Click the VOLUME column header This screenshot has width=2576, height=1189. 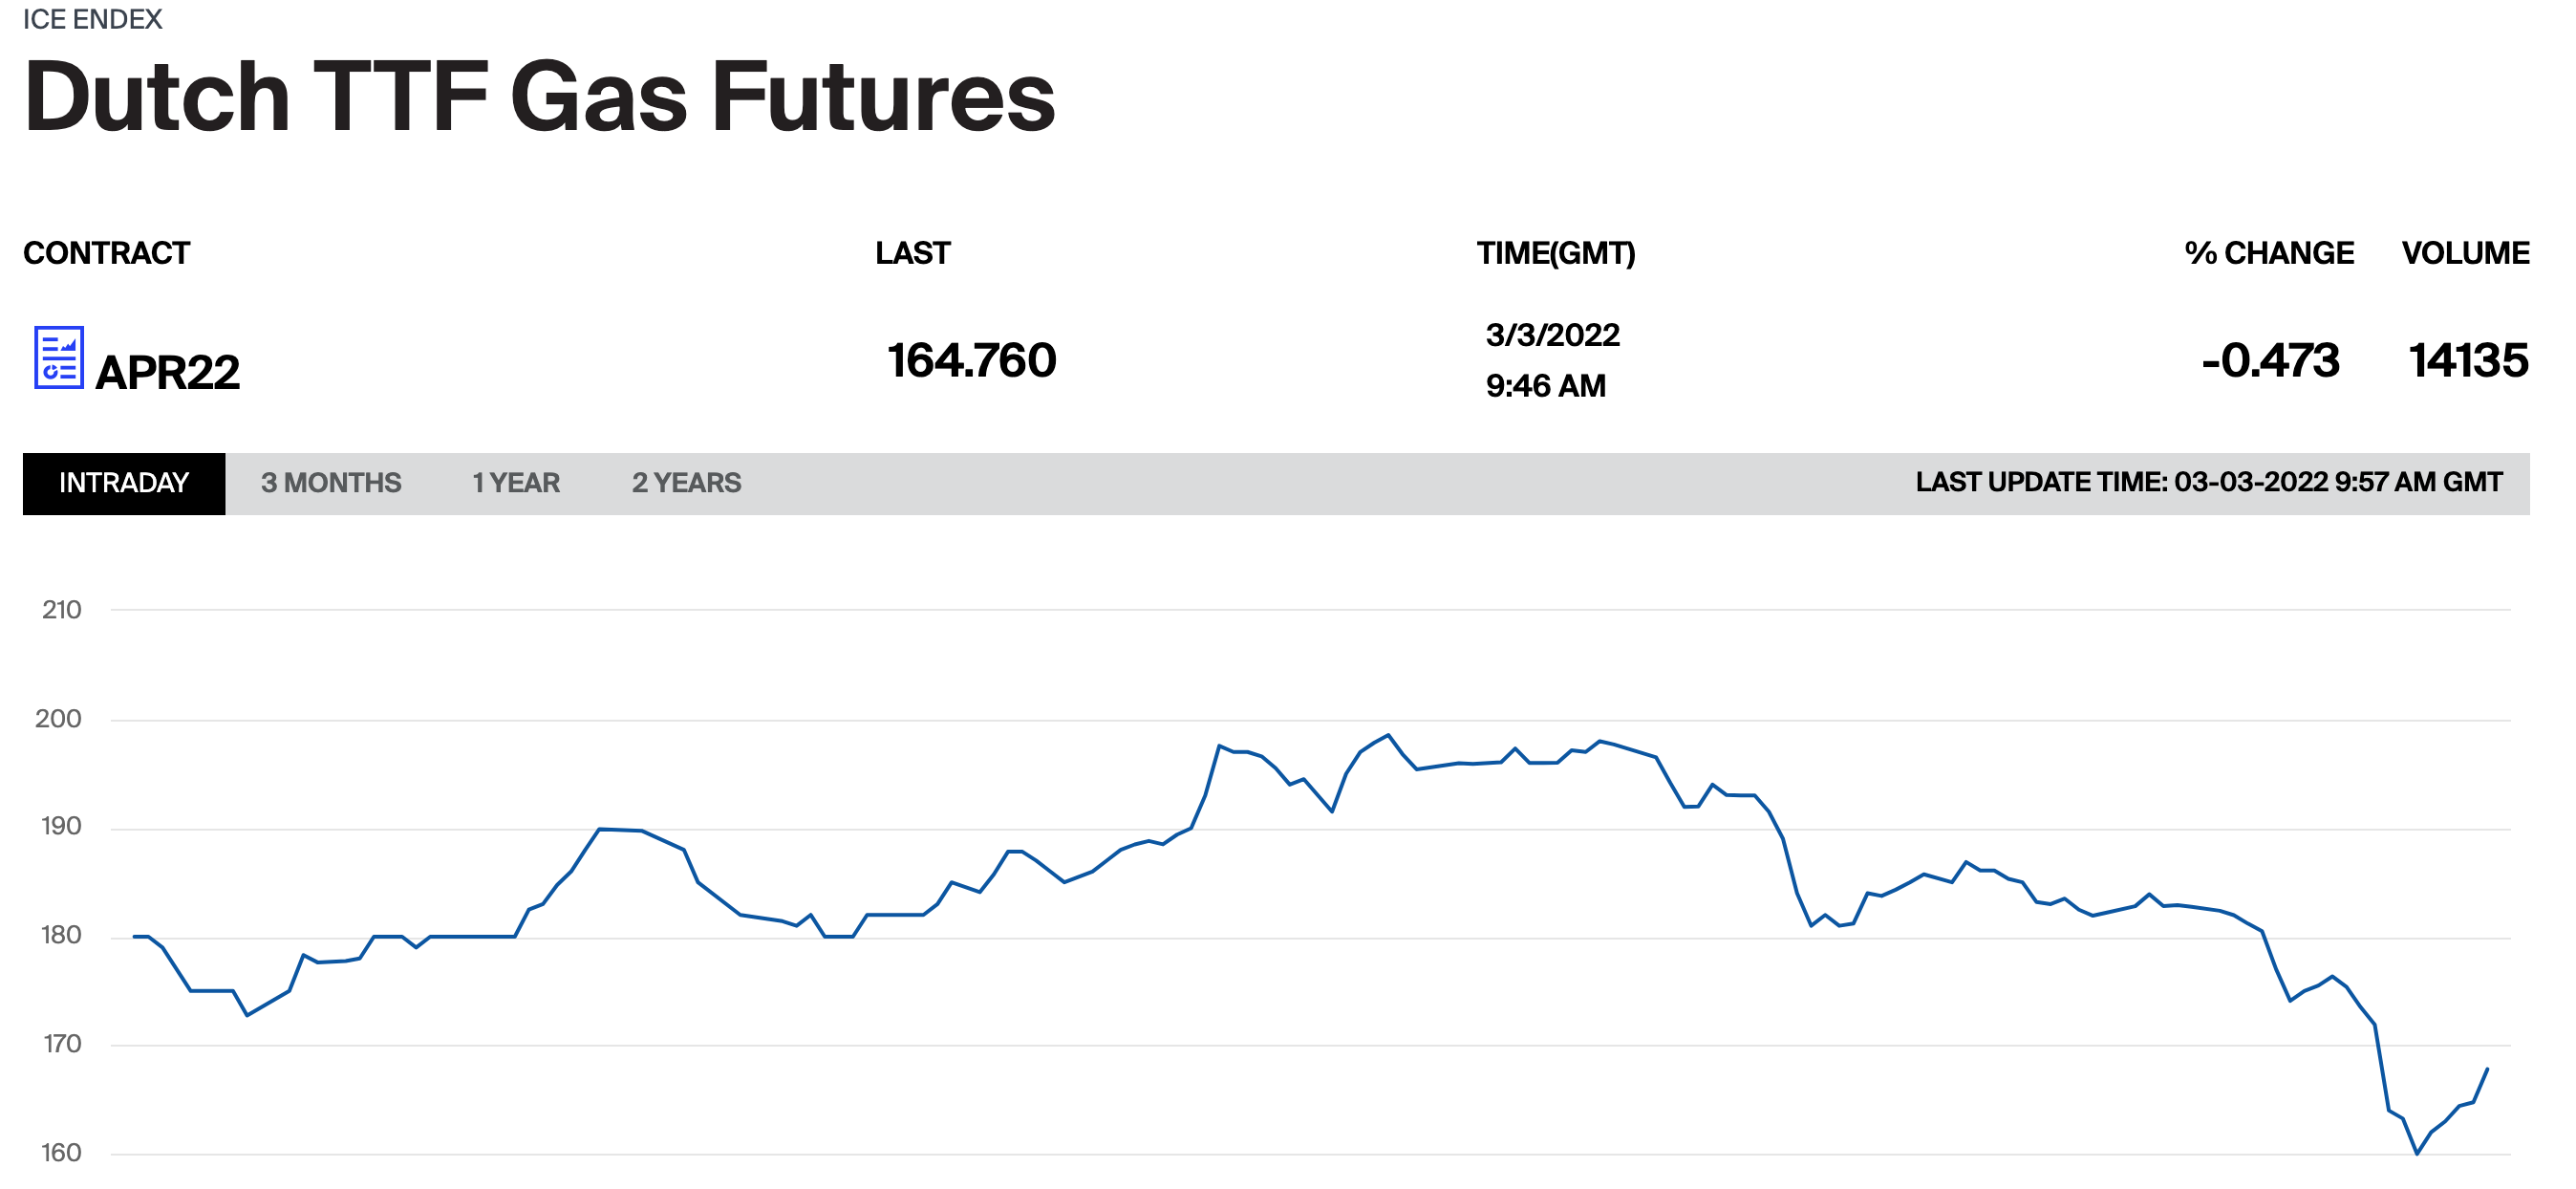pyautogui.click(x=2465, y=253)
